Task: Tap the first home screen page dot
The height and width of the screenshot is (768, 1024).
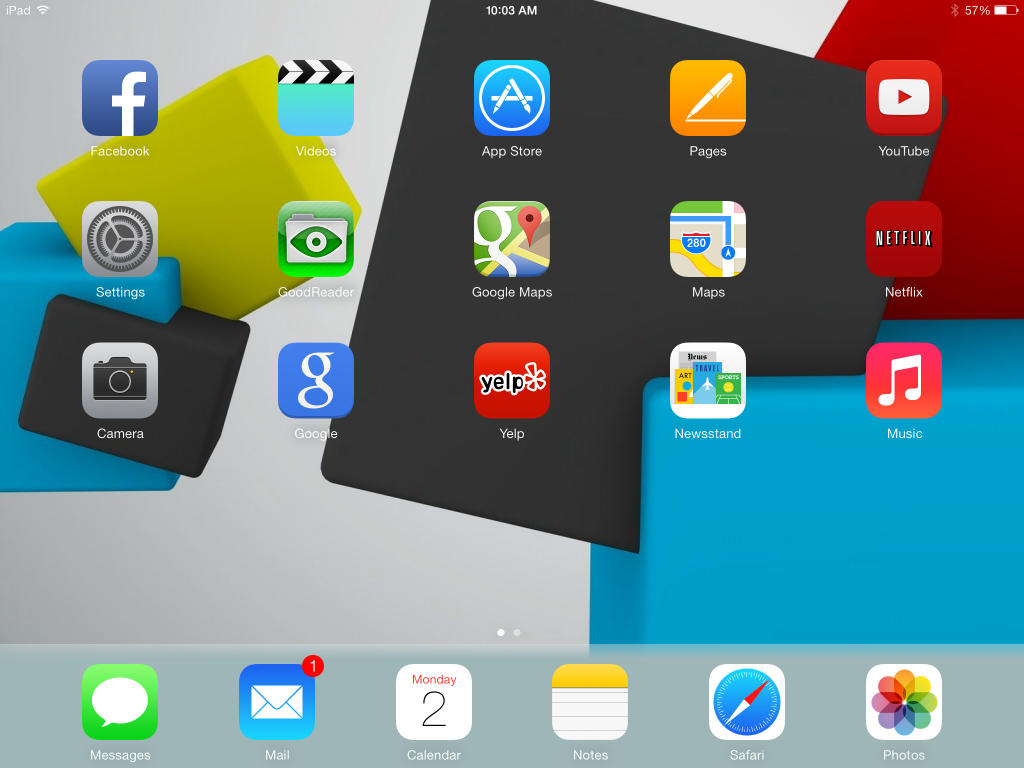Action: coord(501,632)
